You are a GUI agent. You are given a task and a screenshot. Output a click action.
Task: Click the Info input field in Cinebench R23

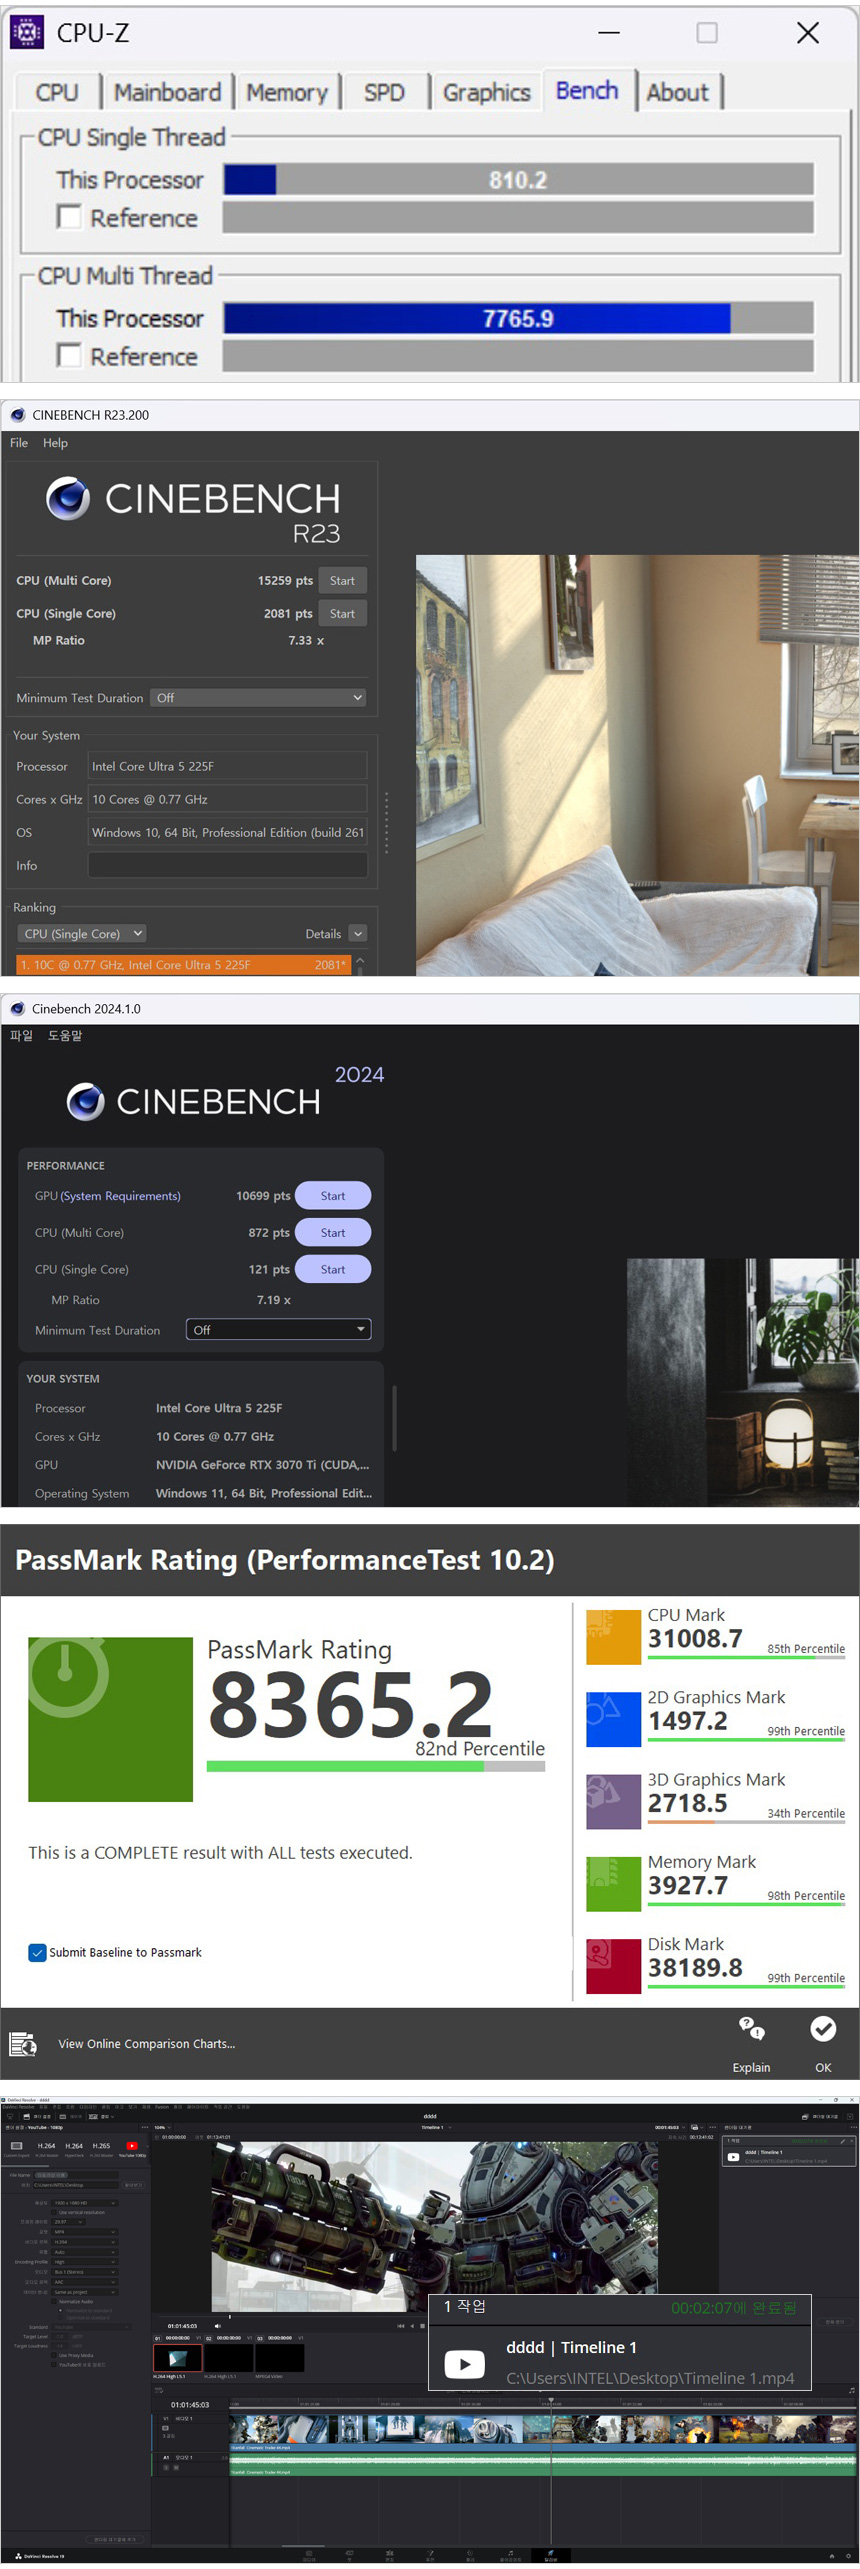(227, 866)
